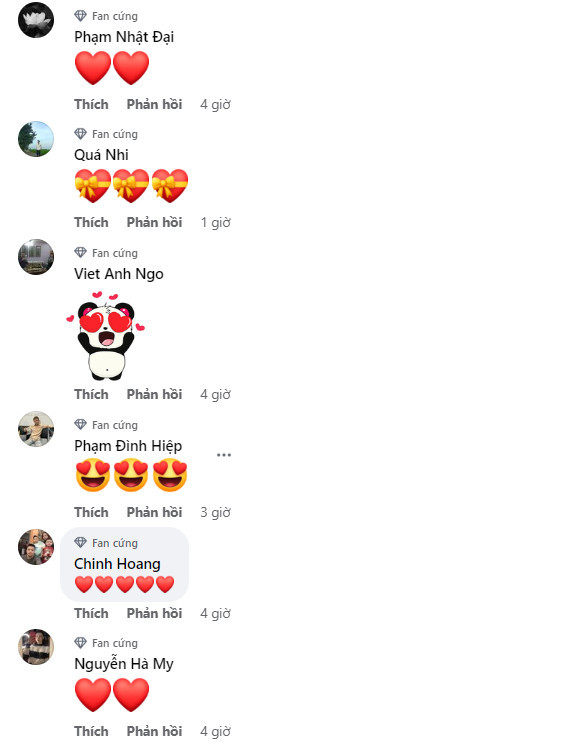
Task: Click the Fan cứng diamond badge above Phạm Nhật Đại
Action: [x=81, y=16]
